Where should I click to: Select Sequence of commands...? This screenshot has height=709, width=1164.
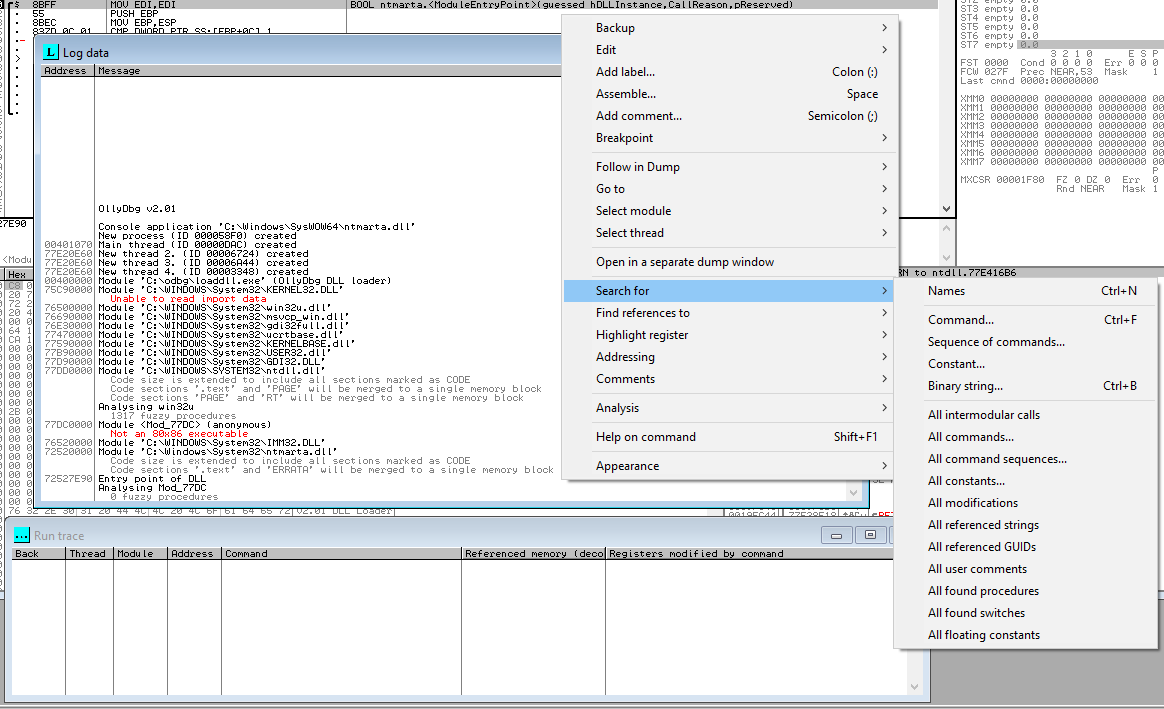(x=1026, y=342)
